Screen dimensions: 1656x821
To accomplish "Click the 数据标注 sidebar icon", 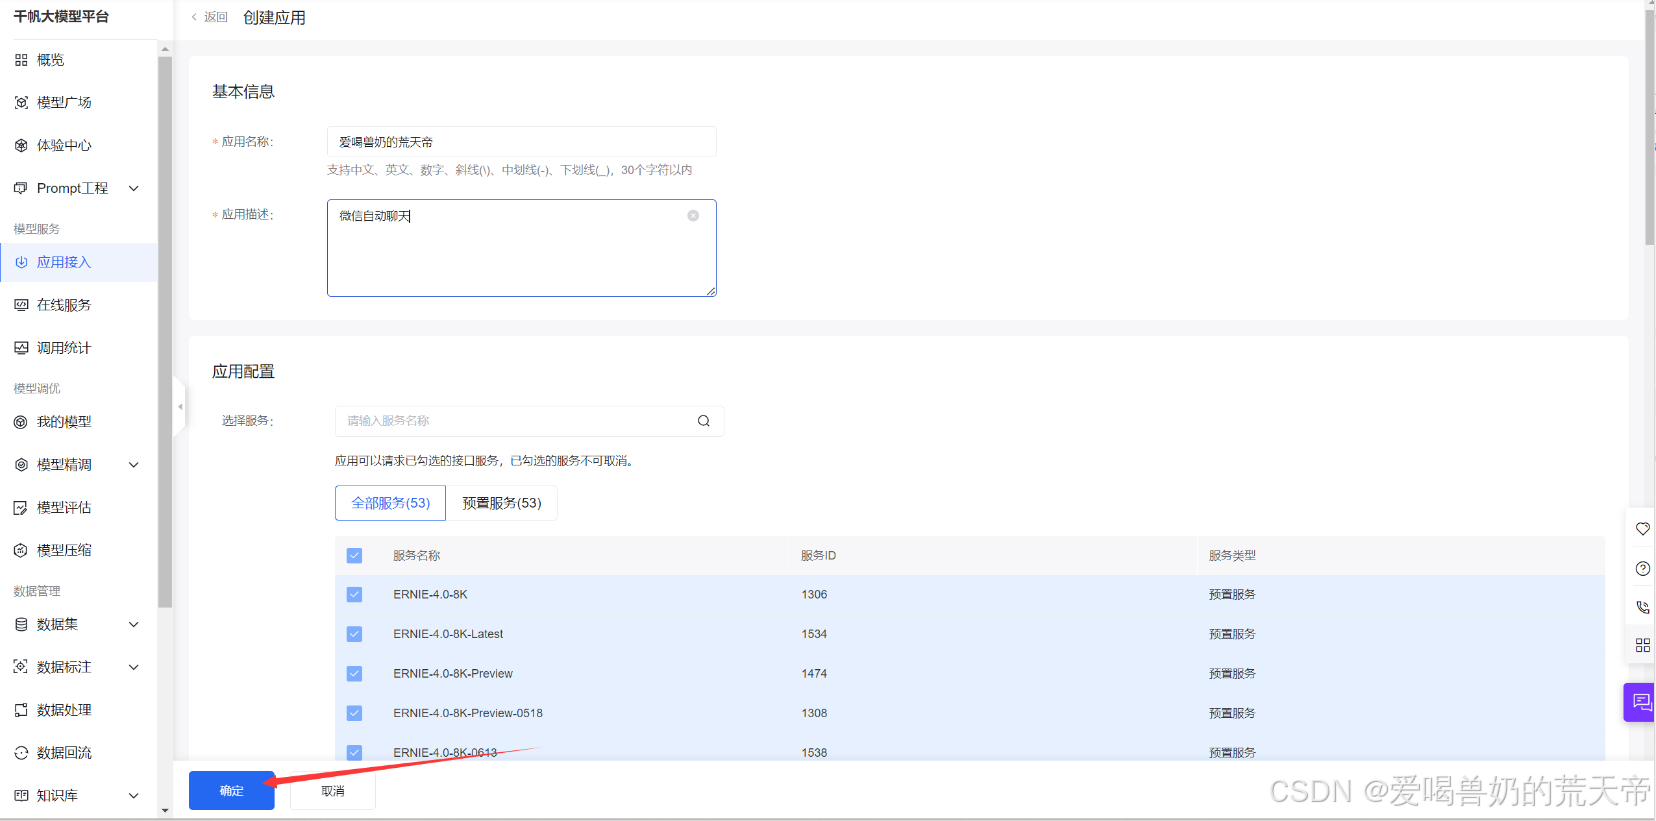I will tap(21, 667).
